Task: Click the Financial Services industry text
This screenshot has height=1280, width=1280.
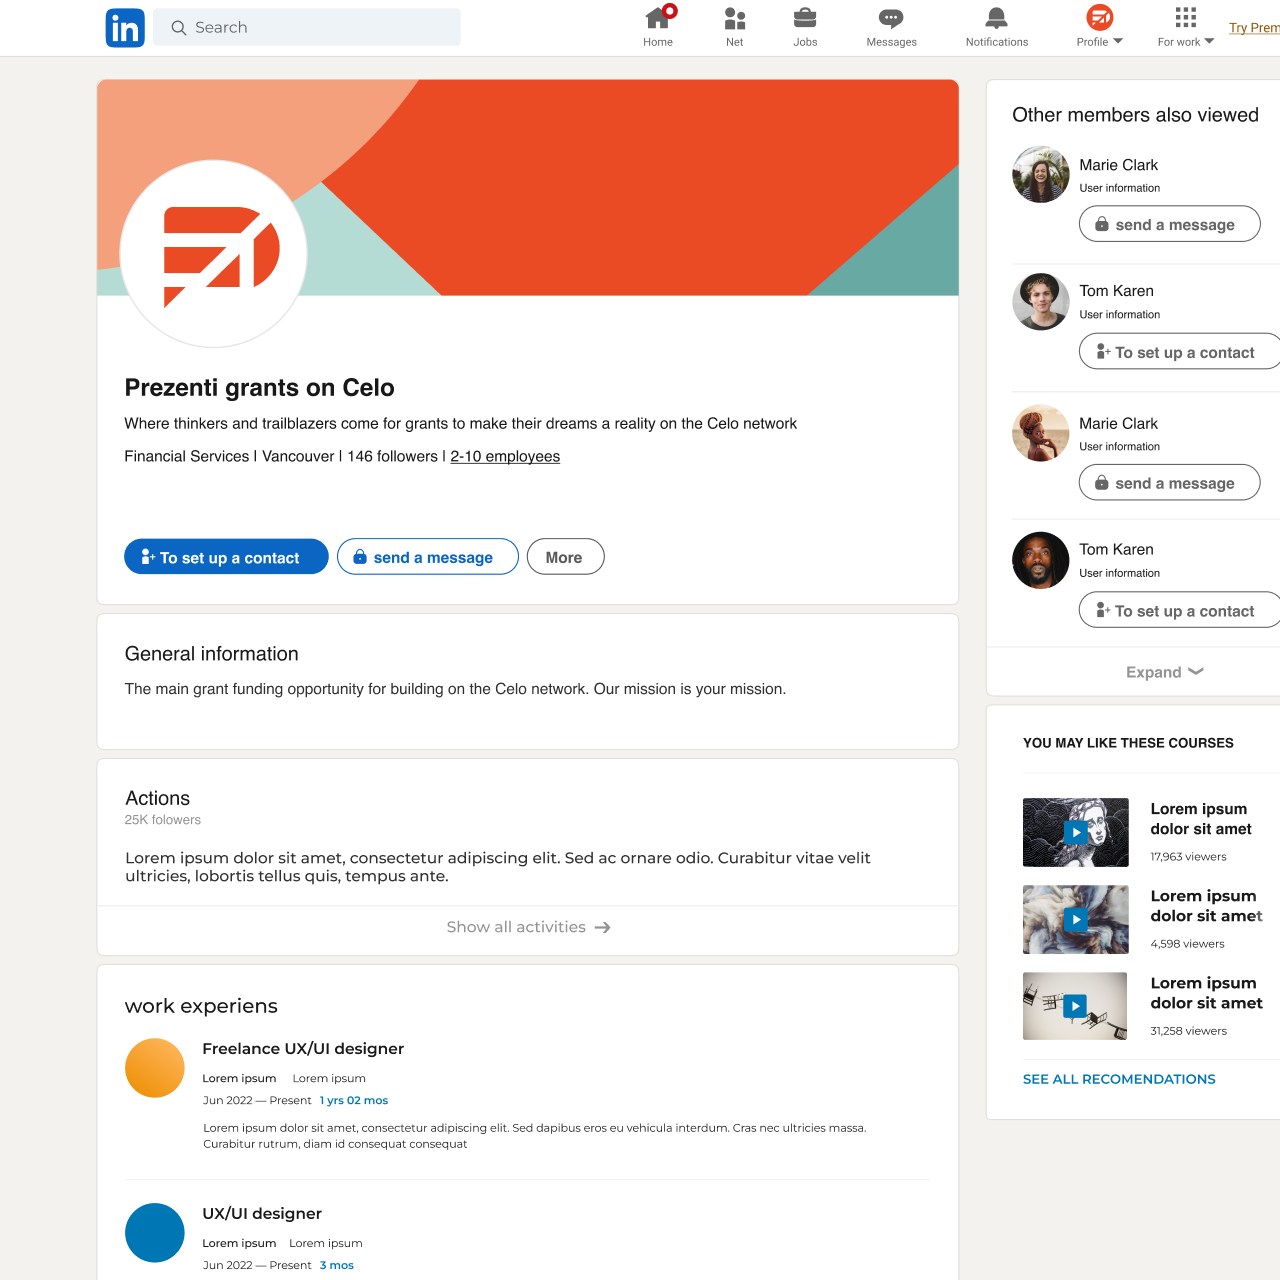Action: pyautogui.click(x=187, y=456)
